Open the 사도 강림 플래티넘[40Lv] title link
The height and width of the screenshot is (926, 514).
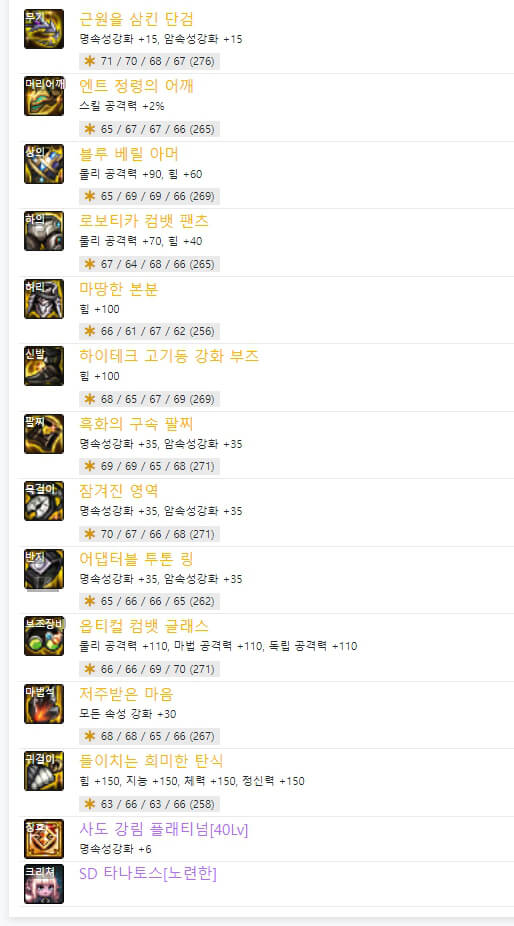pyautogui.click(x=164, y=830)
